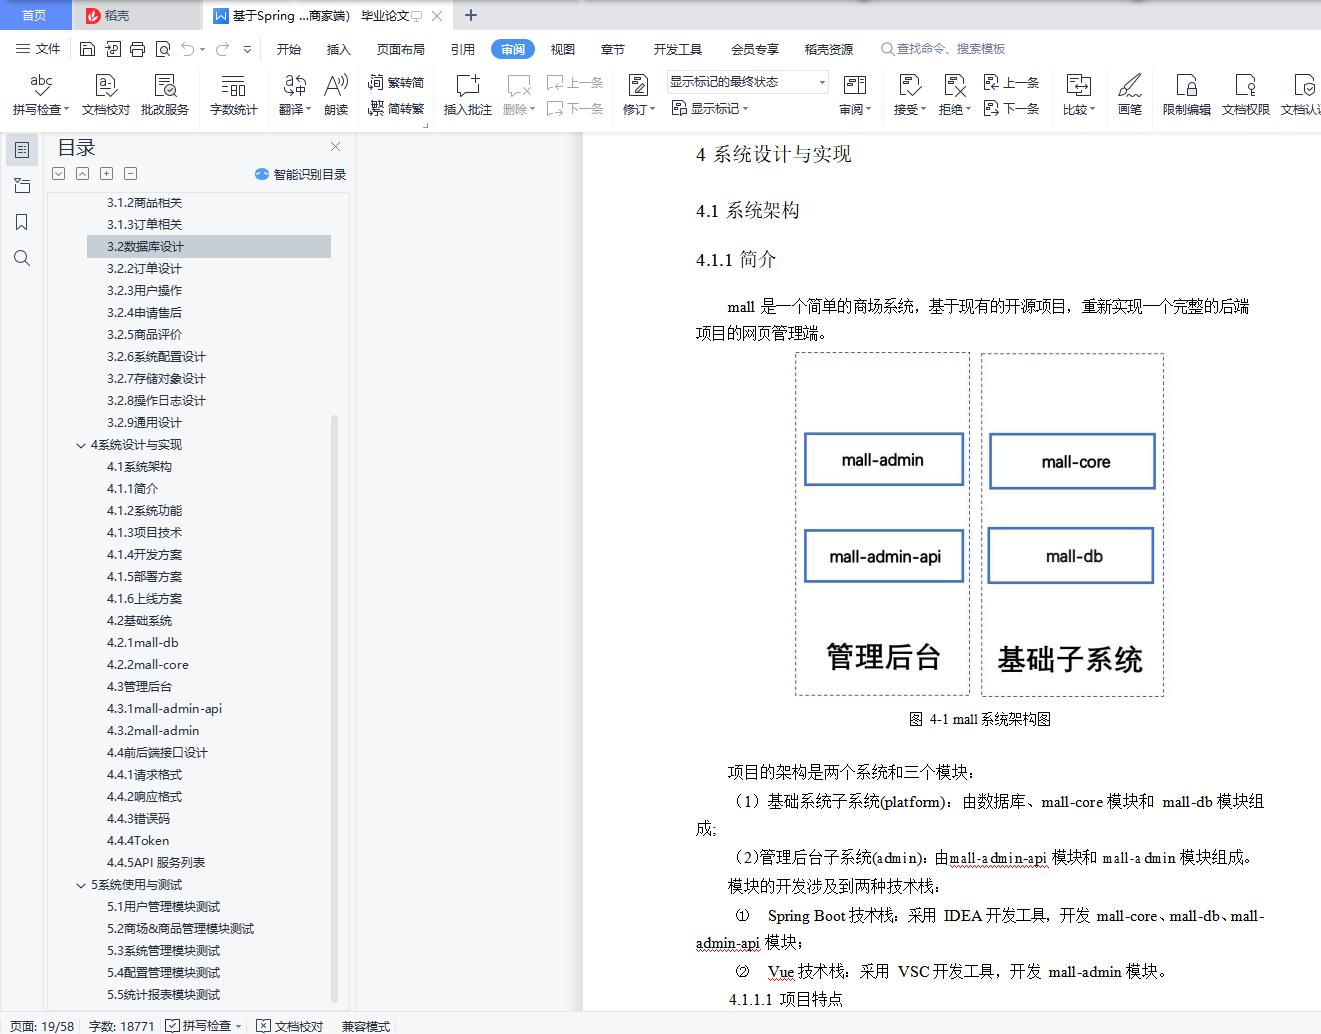Insert a comment with 插入批注
The width and height of the screenshot is (1321, 1034).
point(467,95)
